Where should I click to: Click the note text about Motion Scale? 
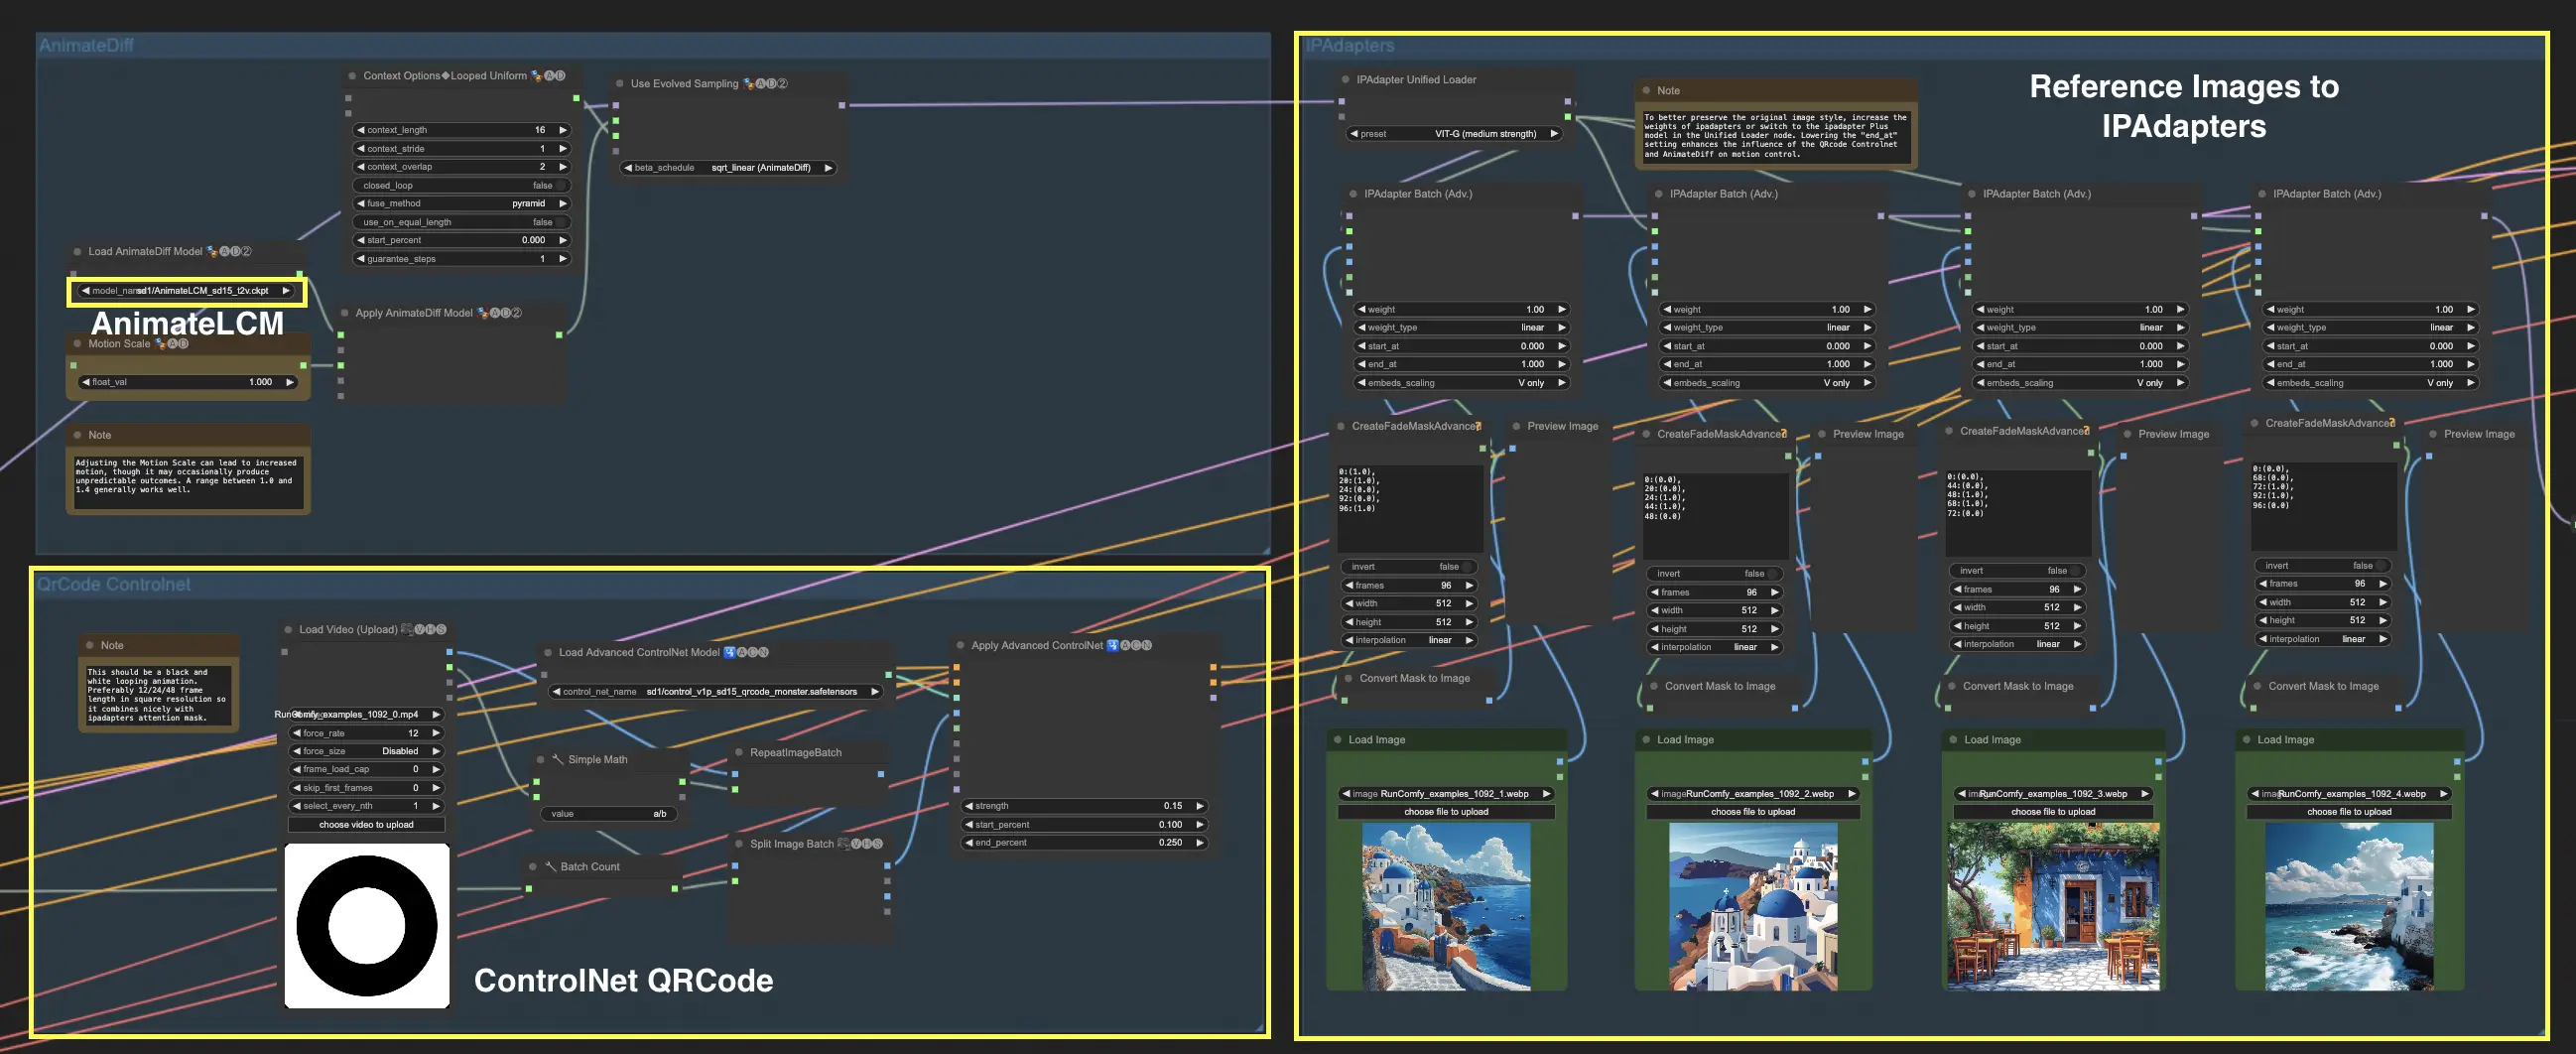point(188,481)
